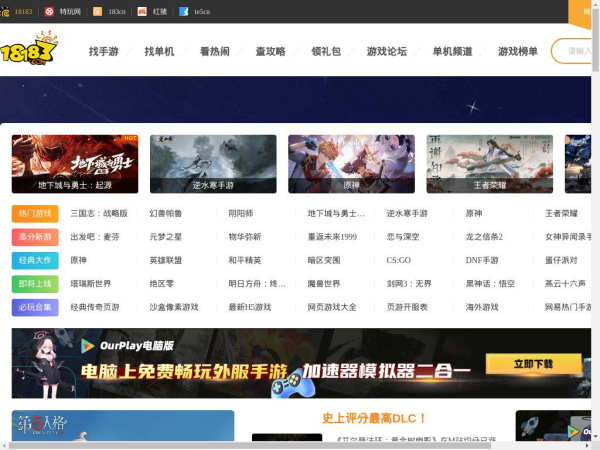Select the 热门游戏 category tag
Screen dimensions: 600x450
(35, 214)
